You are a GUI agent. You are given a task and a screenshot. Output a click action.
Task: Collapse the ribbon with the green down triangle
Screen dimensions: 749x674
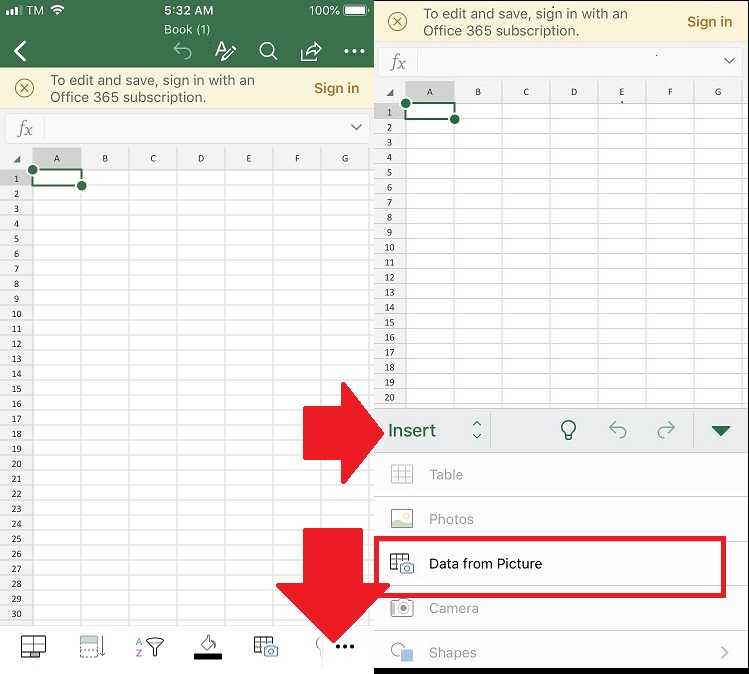click(720, 430)
